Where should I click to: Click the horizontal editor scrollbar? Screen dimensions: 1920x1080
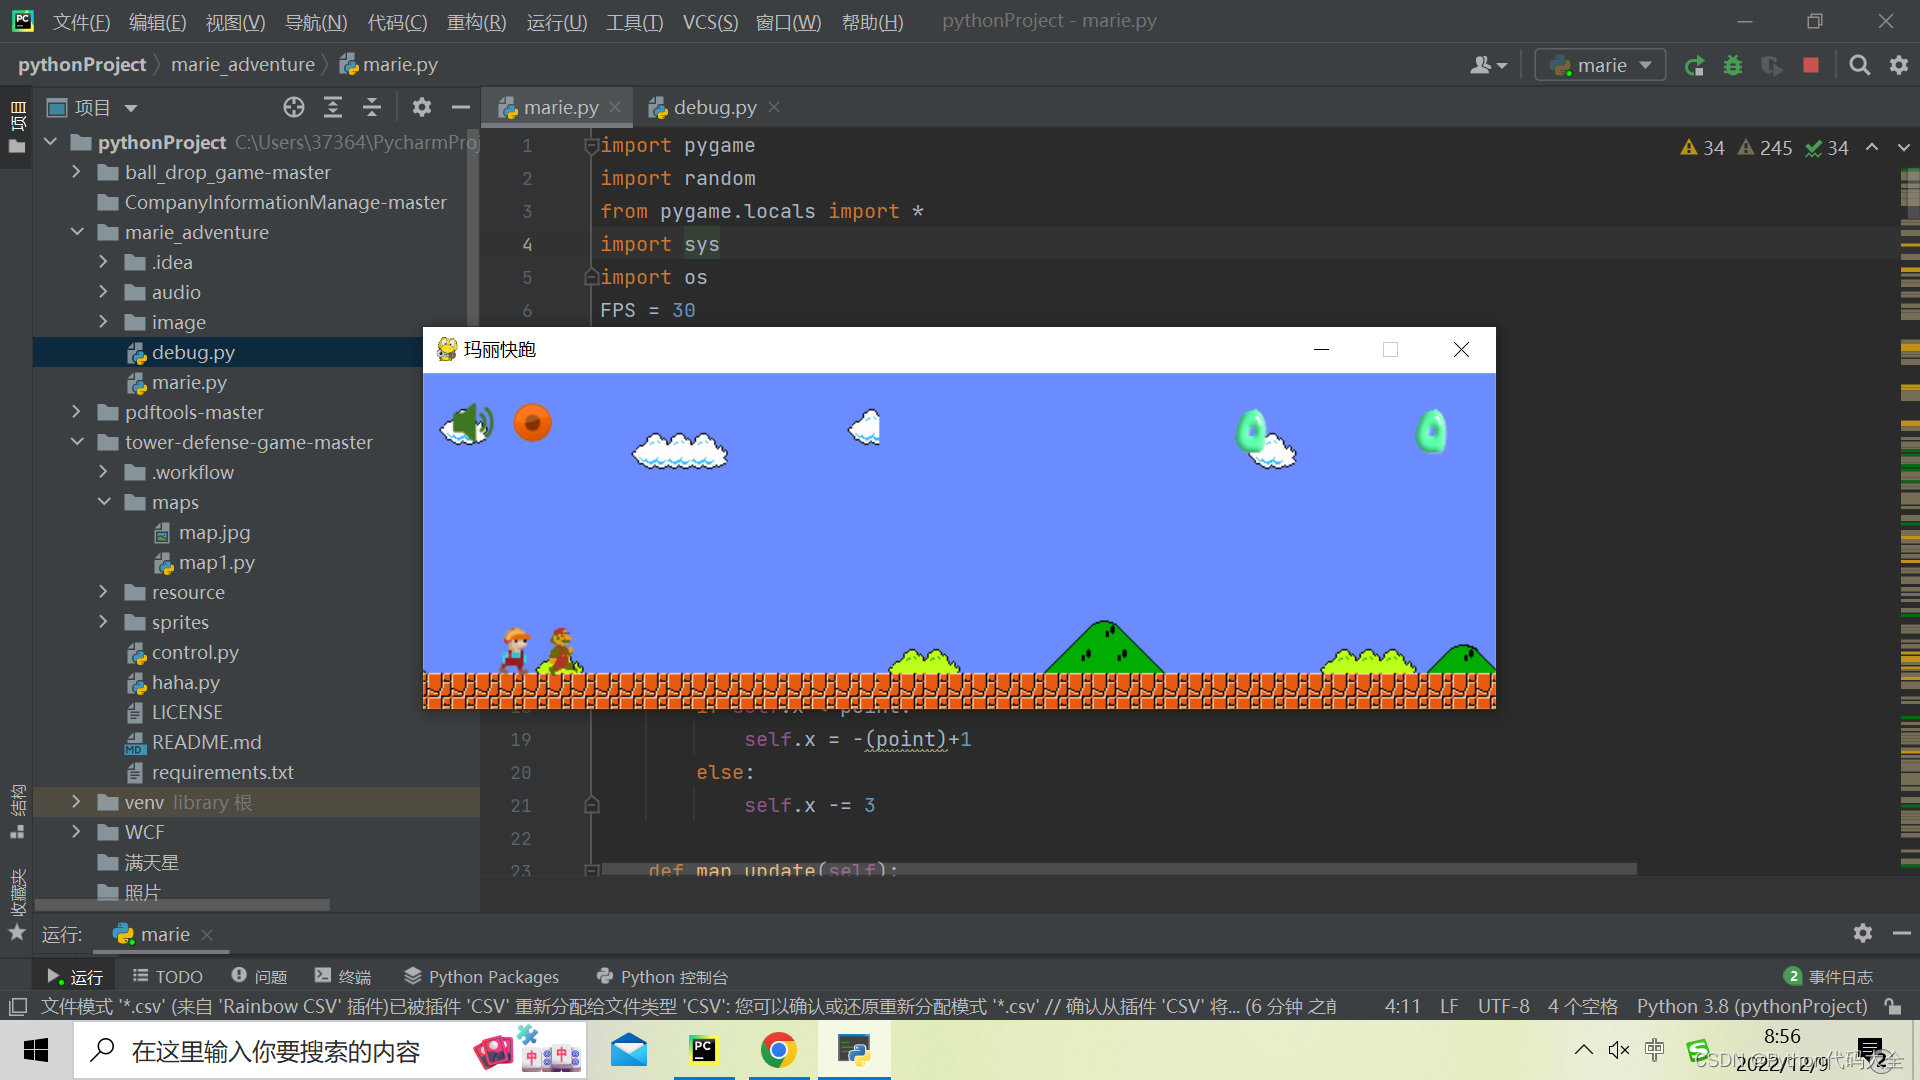[x=1120, y=869]
